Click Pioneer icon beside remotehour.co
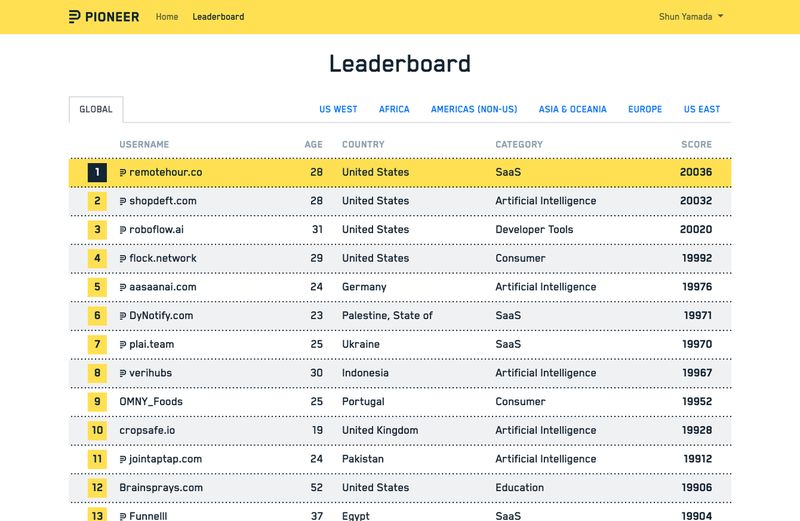This screenshot has height=521, width=800. (x=123, y=172)
